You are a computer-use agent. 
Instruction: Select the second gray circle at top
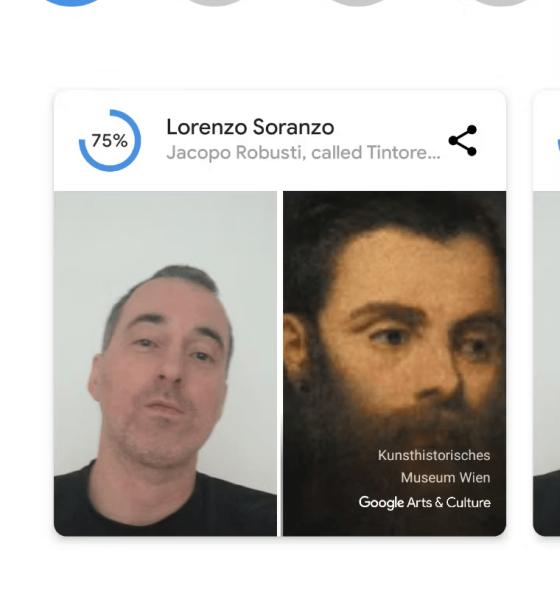point(214,3)
